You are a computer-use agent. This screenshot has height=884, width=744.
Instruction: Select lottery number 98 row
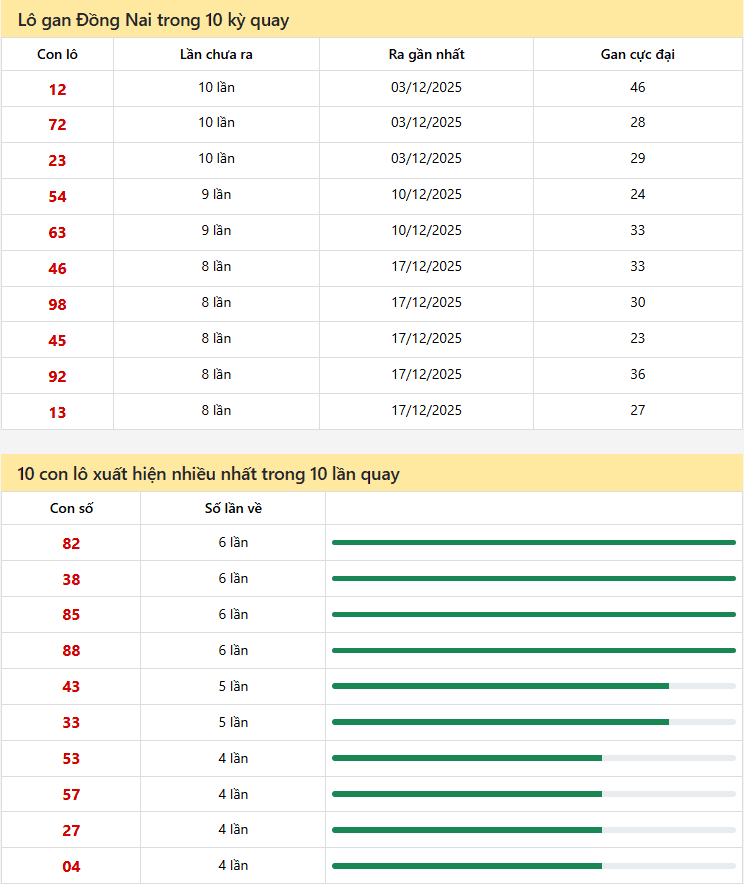(57, 304)
